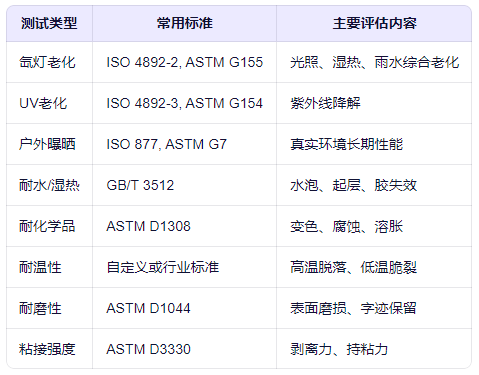This screenshot has width=479, height=375.
Task: Select the 真实环境长期性能 cell
Action: coord(374,144)
